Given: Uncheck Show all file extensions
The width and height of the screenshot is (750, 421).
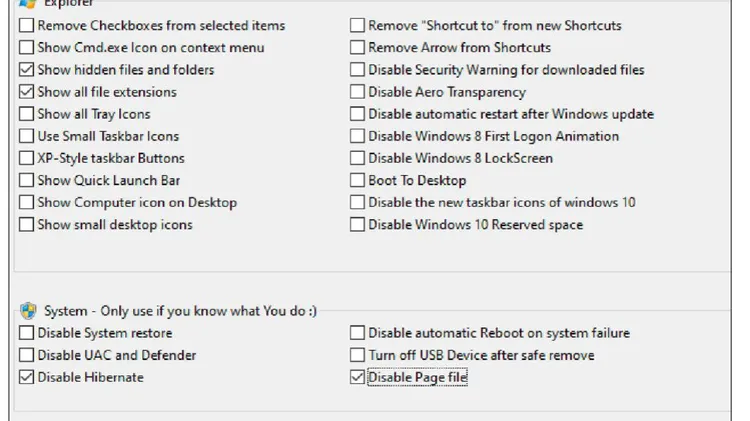Looking at the screenshot, I should tap(26, 91).
